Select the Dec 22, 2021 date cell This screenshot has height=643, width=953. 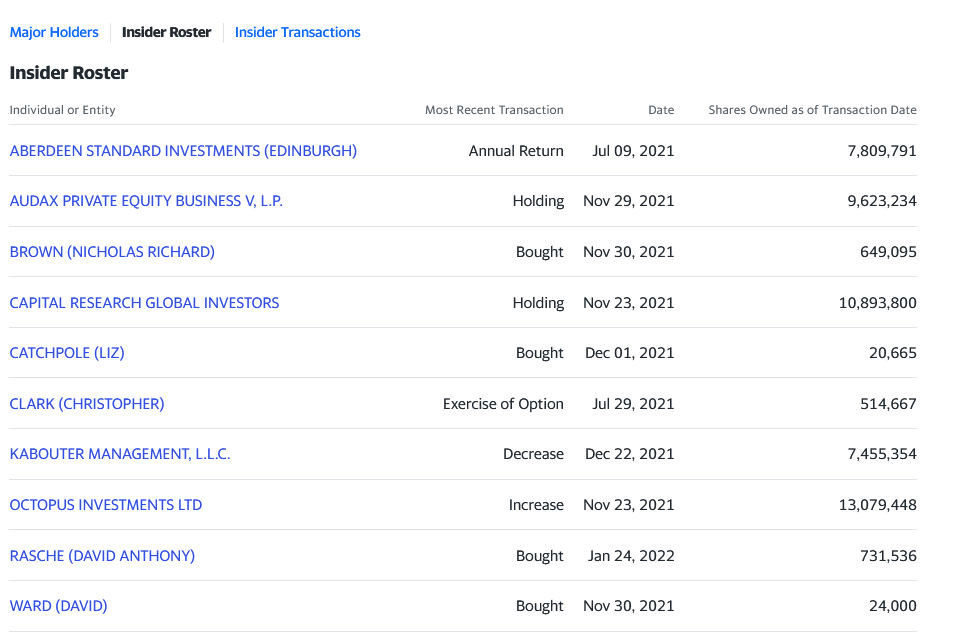pyautogui.click(x=630, y=454)
